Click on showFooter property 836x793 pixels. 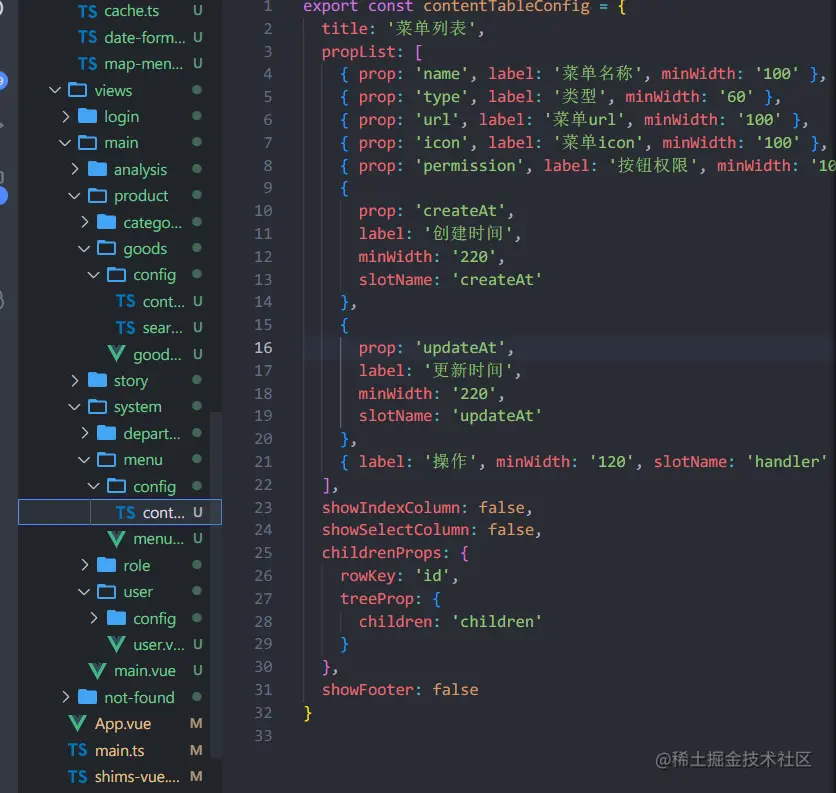[367, 690]
